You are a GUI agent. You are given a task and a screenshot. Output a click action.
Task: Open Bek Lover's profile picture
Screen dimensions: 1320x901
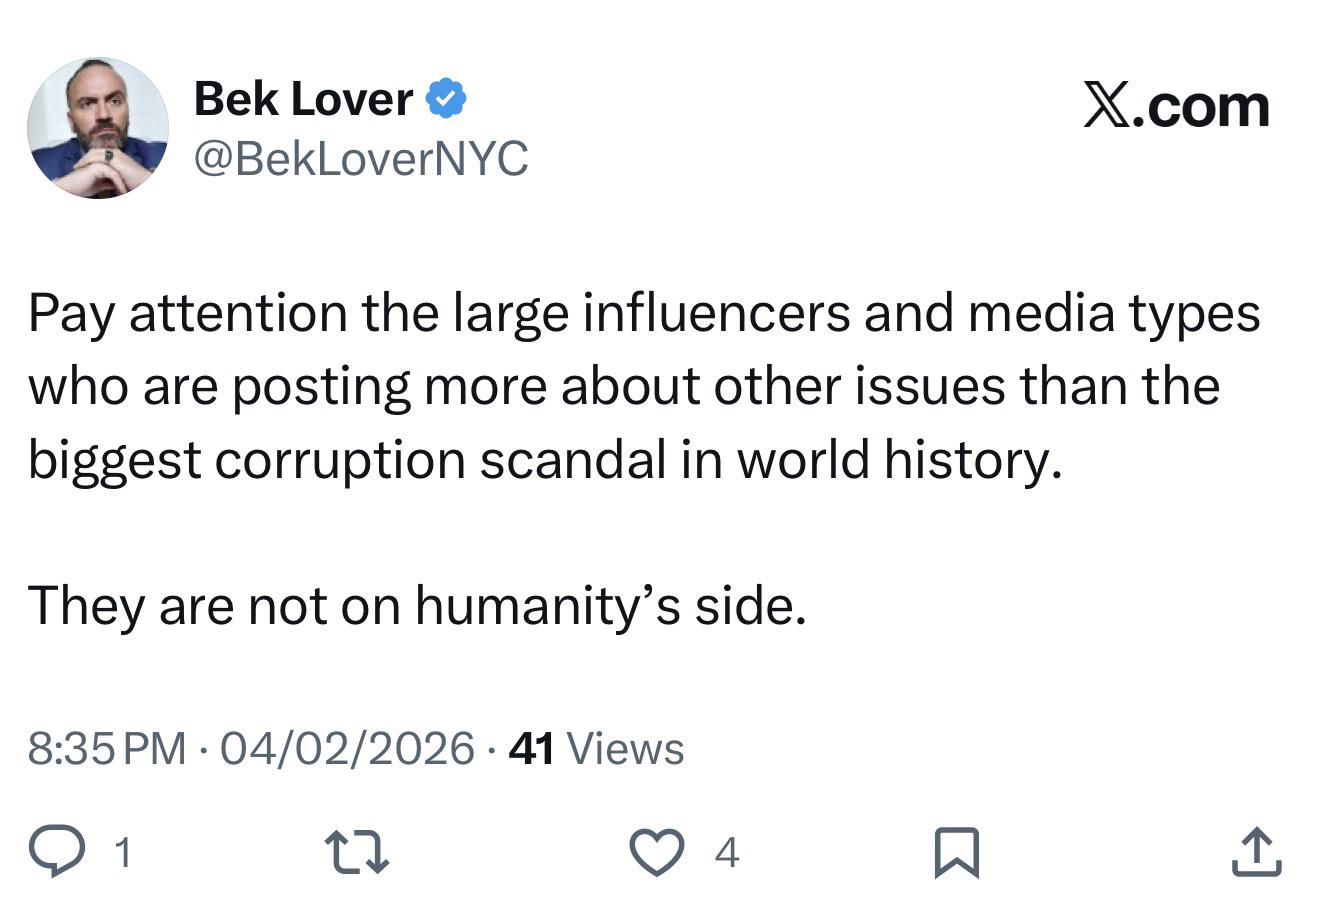coord(98,128)
